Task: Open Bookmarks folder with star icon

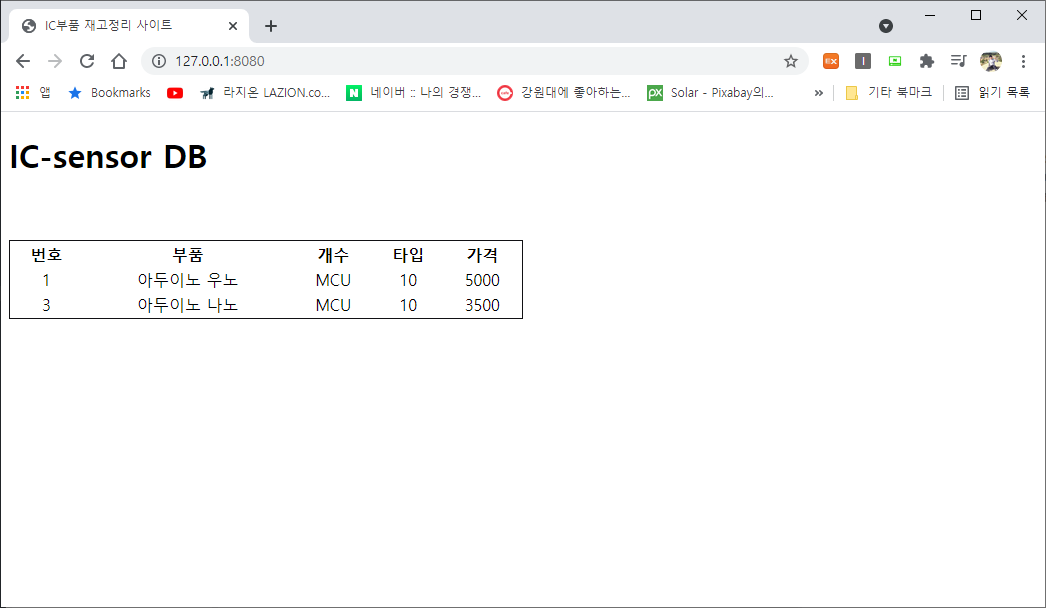Action: [x=109, y=92]
